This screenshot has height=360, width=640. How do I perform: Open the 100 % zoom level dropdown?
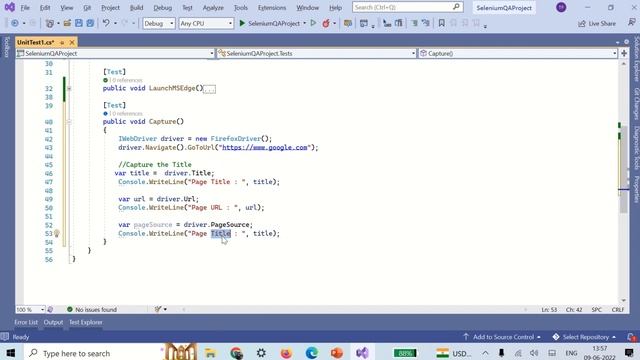(x=30, y=309)
